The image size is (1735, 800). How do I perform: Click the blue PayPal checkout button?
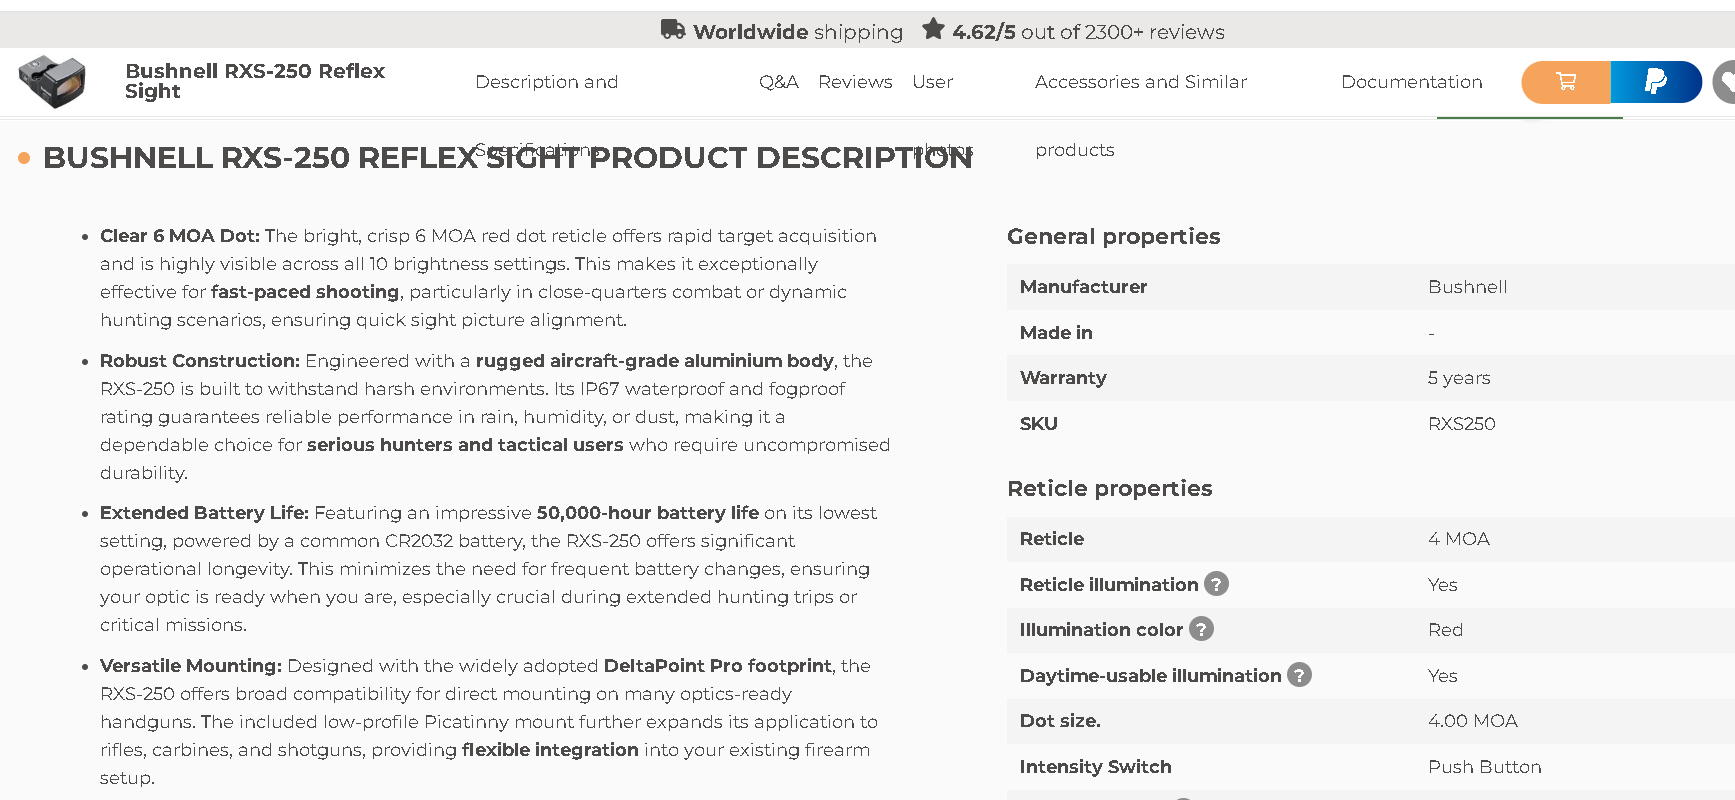(1655, 82)
